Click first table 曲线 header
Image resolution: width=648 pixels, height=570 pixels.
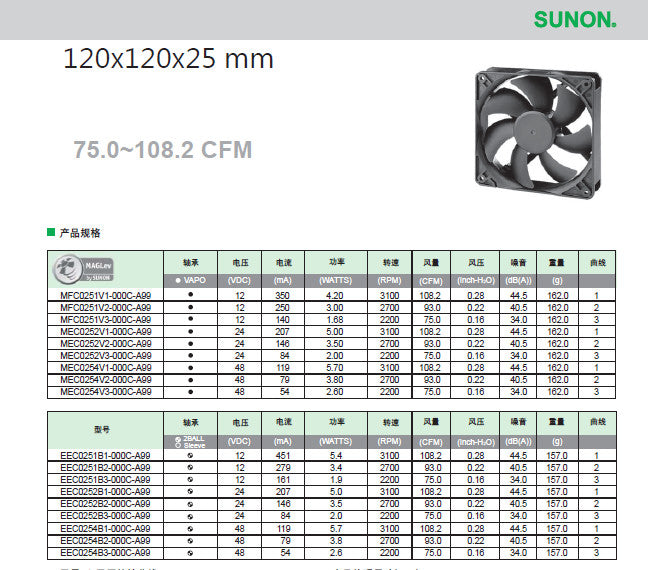pyautogui.click(x=598, y=269)
